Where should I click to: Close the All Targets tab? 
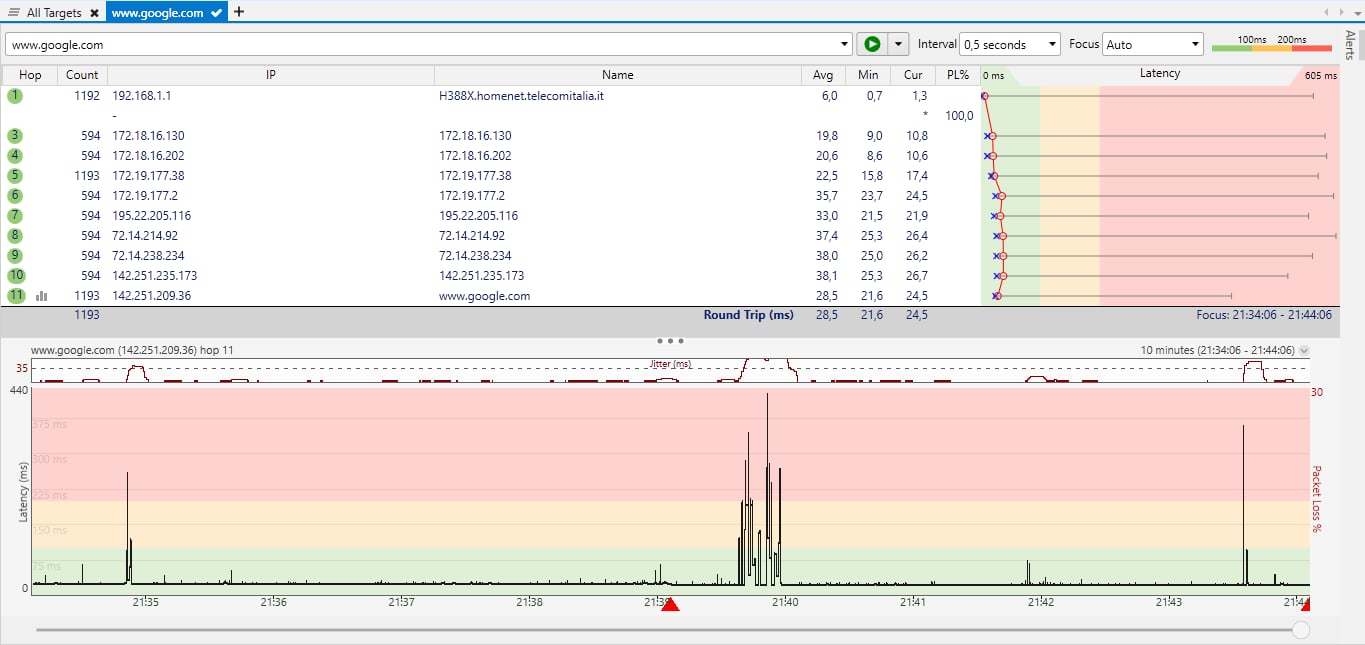[94, 13]
